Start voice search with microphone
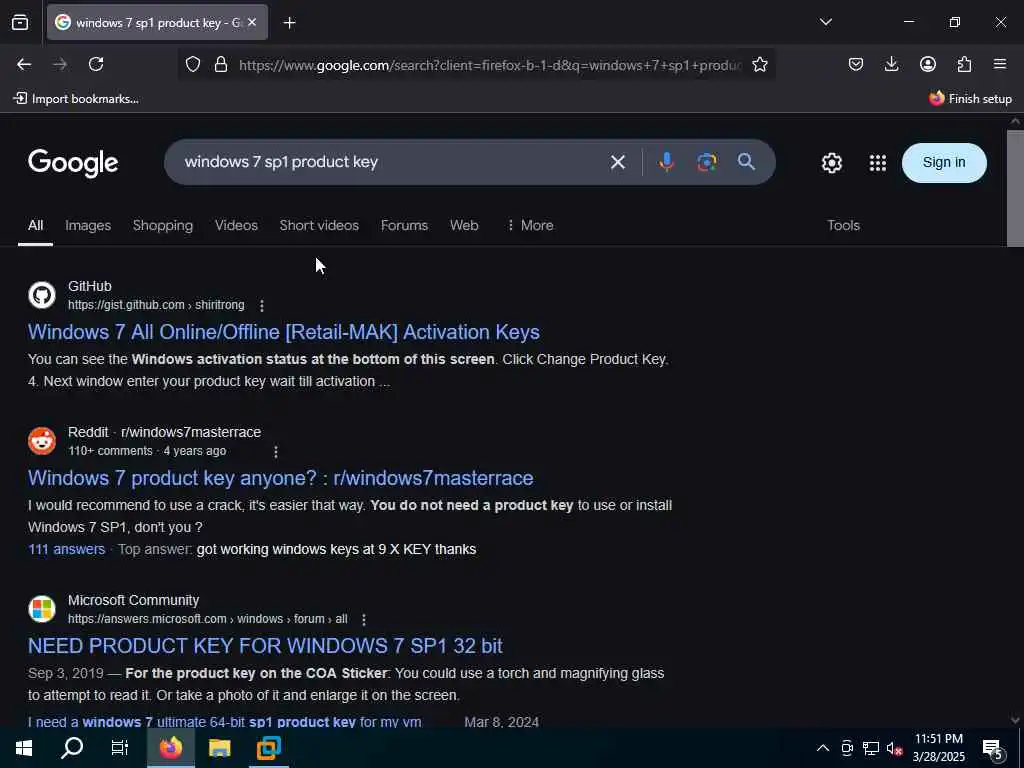 pos(666,162)
